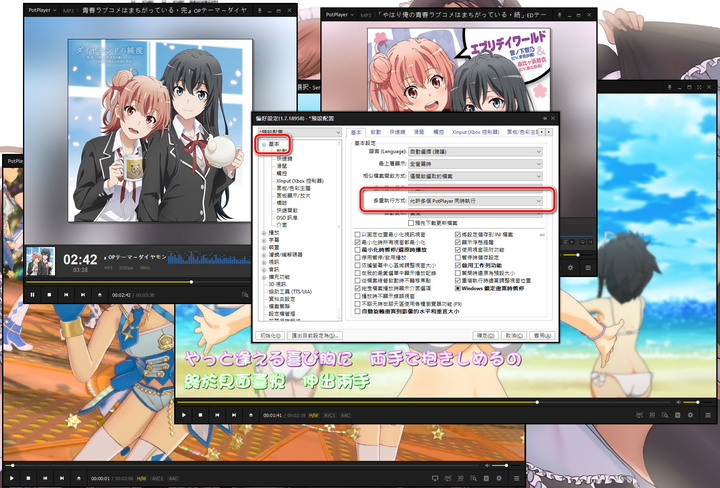The image size is (720, 488).
Task: Click the monitor icon in bottom-left player
Action: (435, 478)
